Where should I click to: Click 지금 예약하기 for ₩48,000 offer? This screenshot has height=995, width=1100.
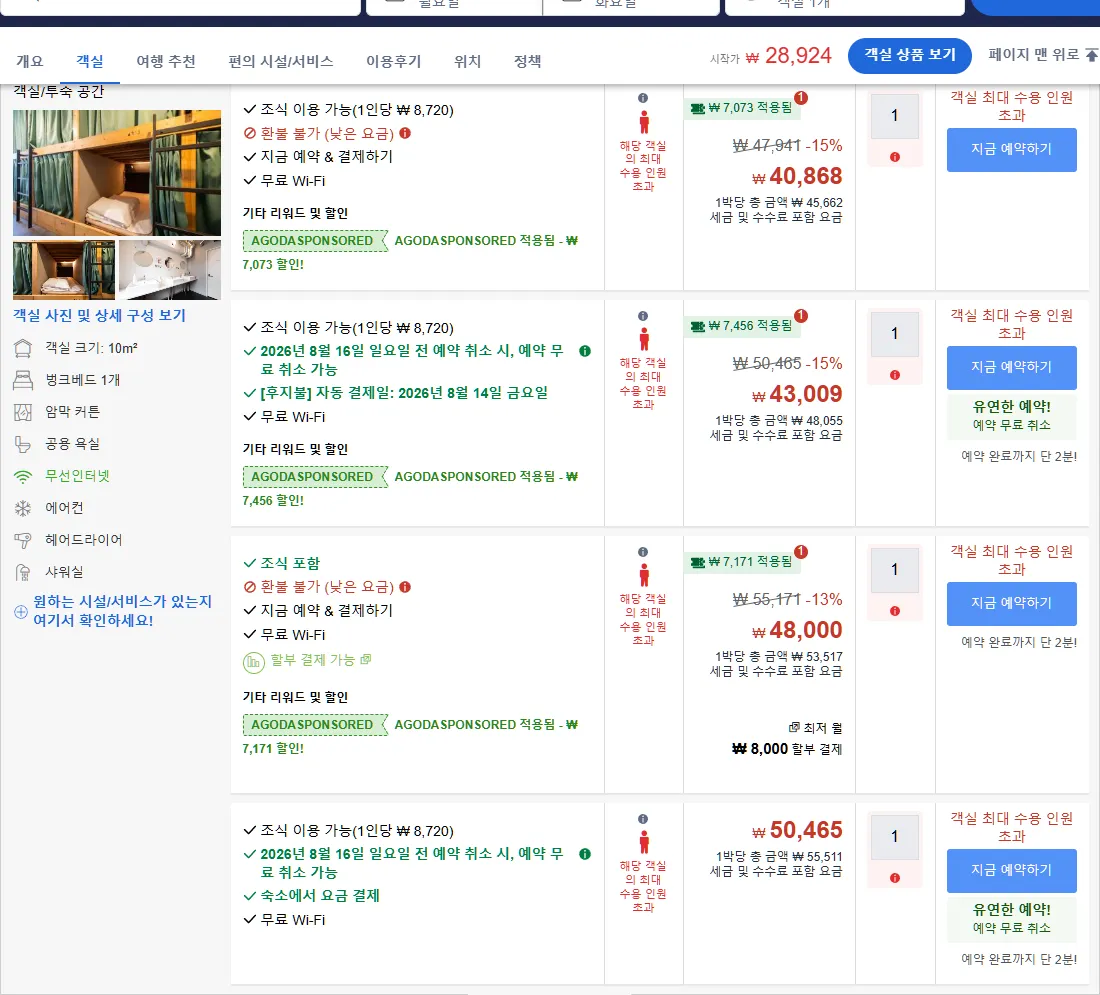point(1011,603)
